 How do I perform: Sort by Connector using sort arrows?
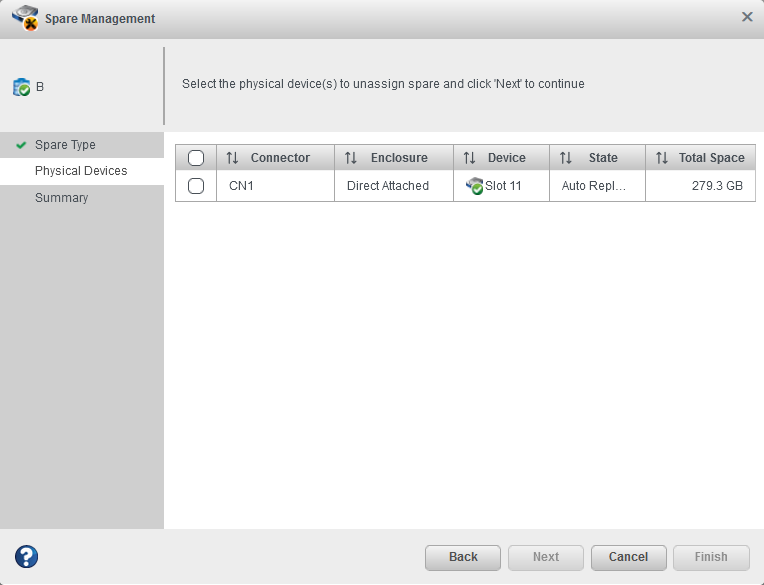pyautogui.click(x=233, y=158)
